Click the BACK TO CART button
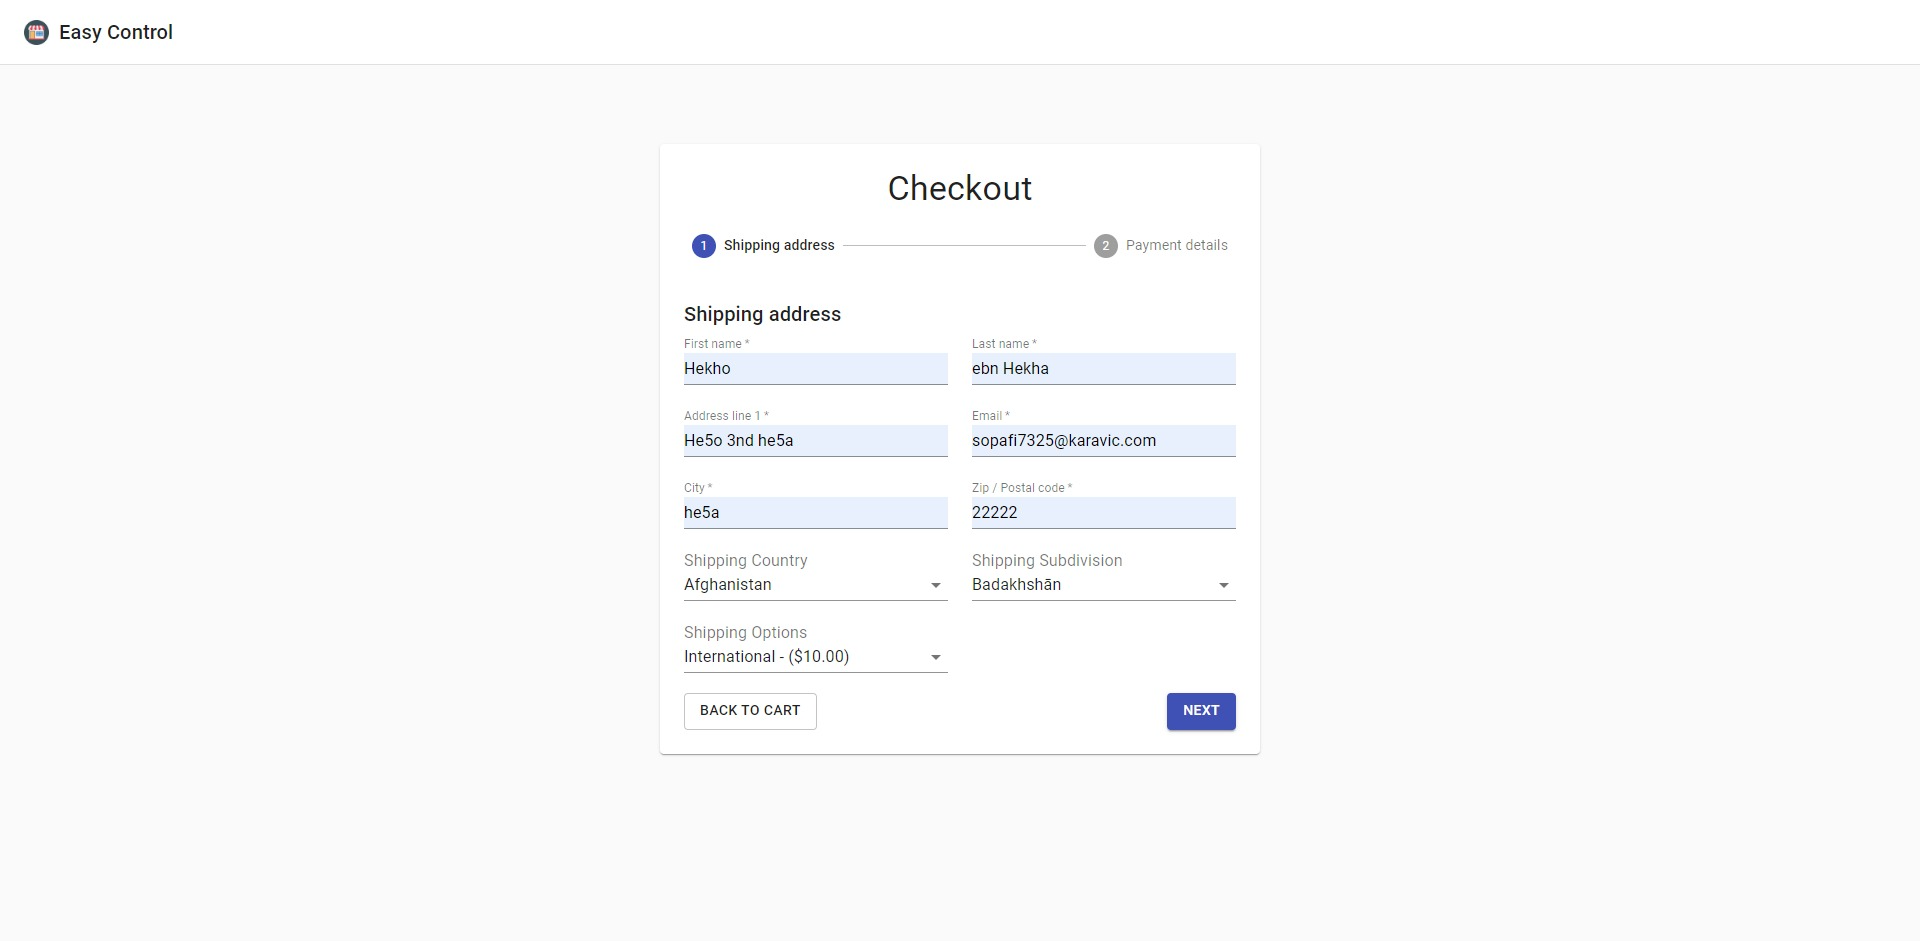Screen dimensions: 1920x941 [x=750, y=711]
